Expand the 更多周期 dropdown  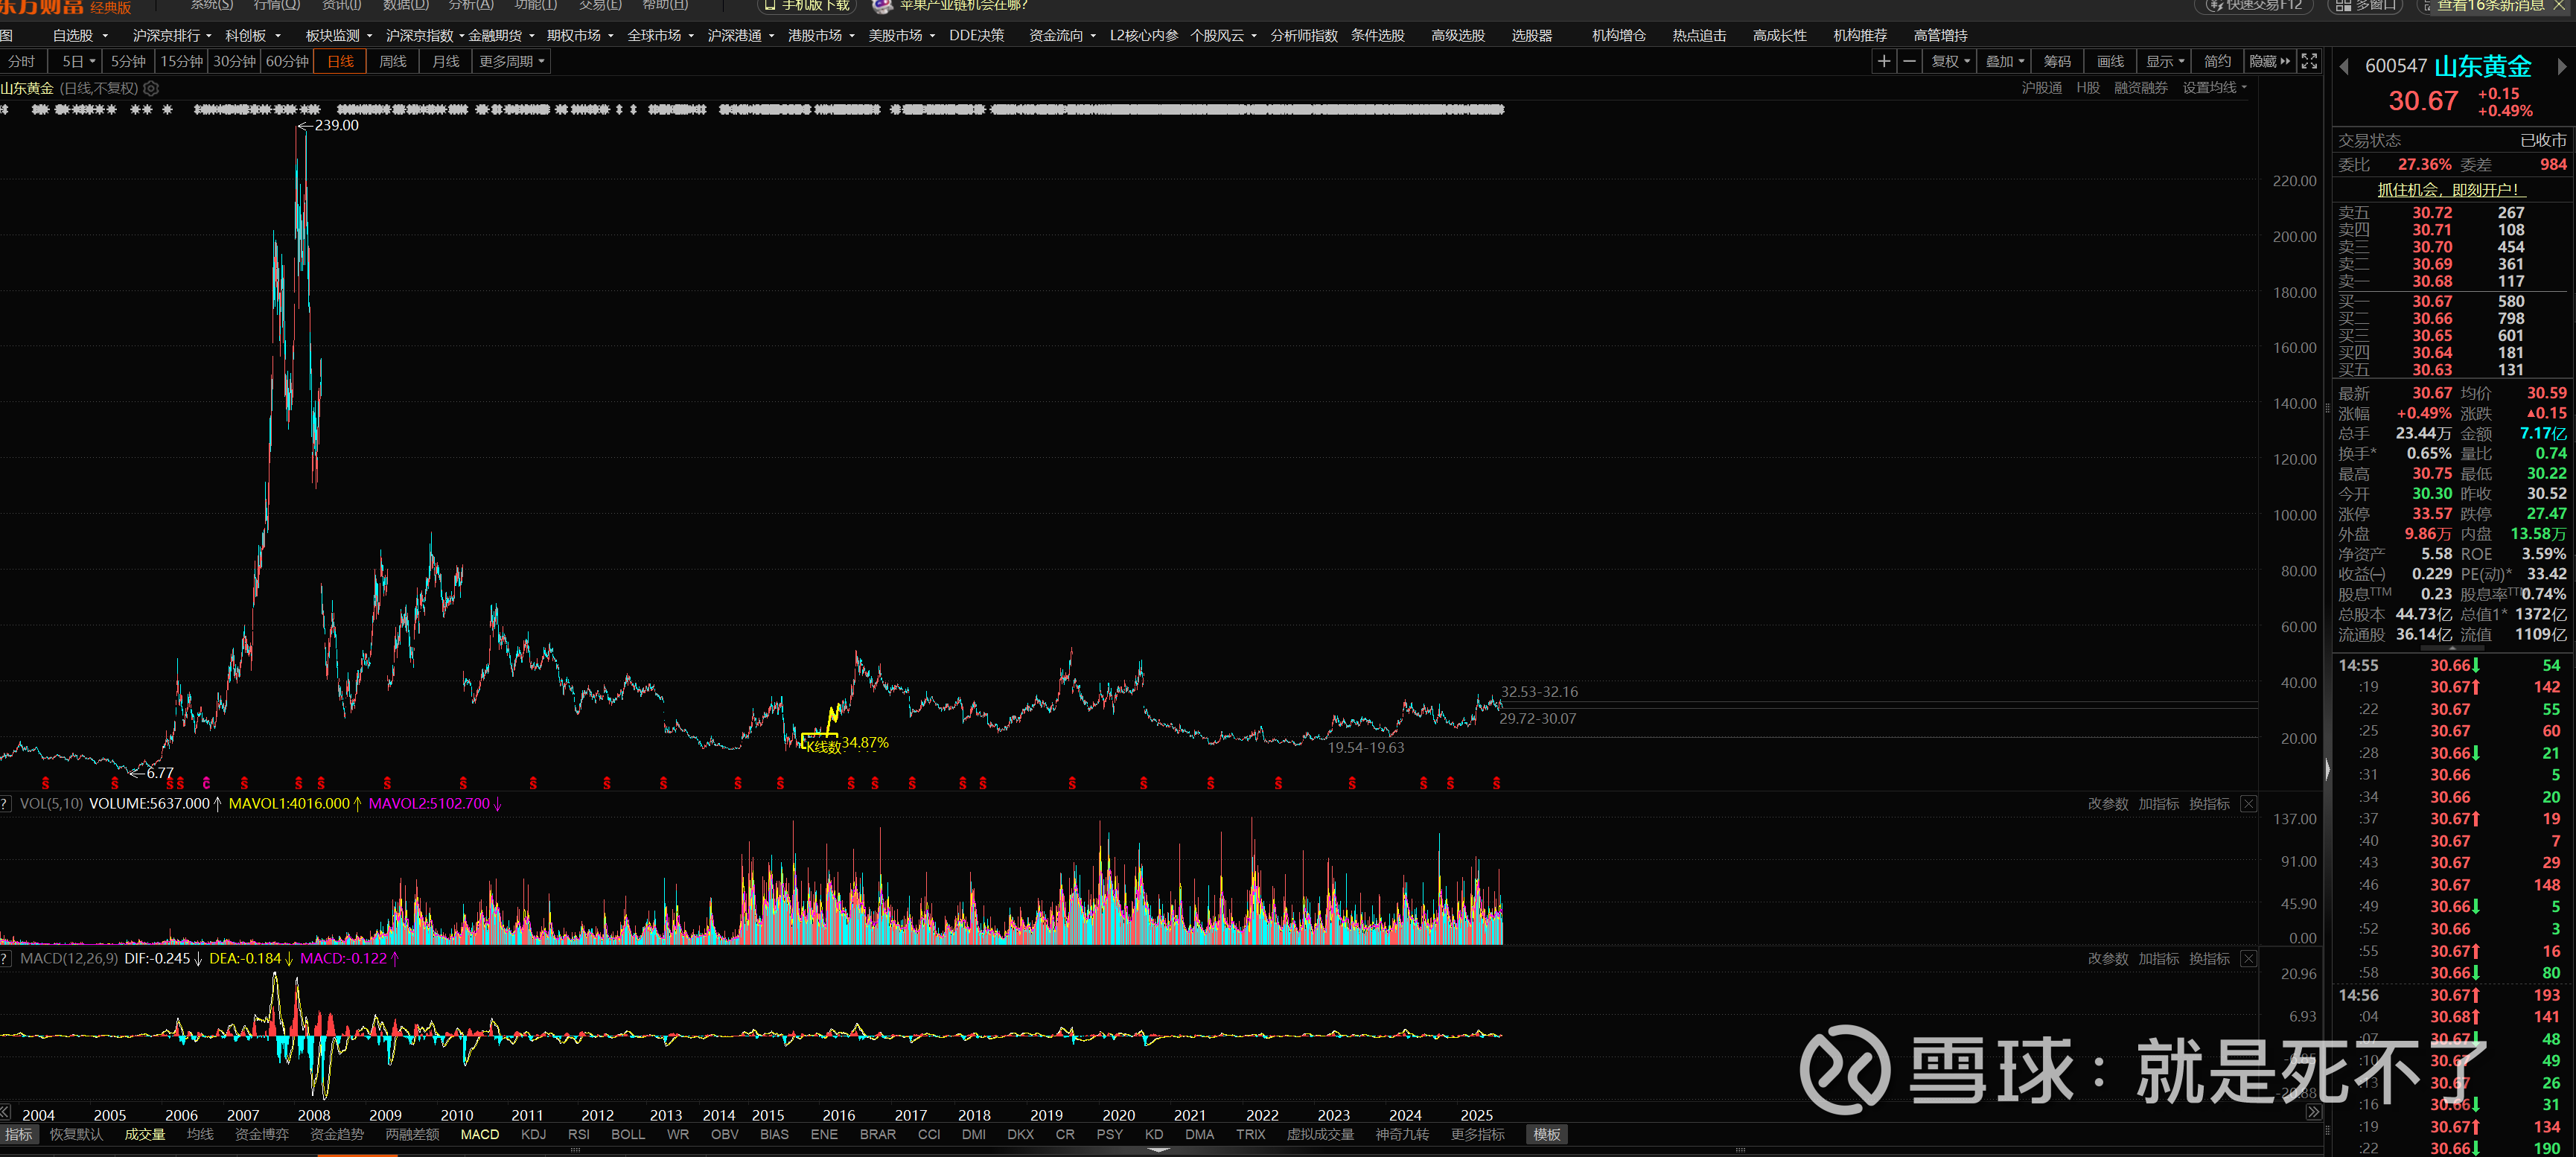tap(512, 62)
